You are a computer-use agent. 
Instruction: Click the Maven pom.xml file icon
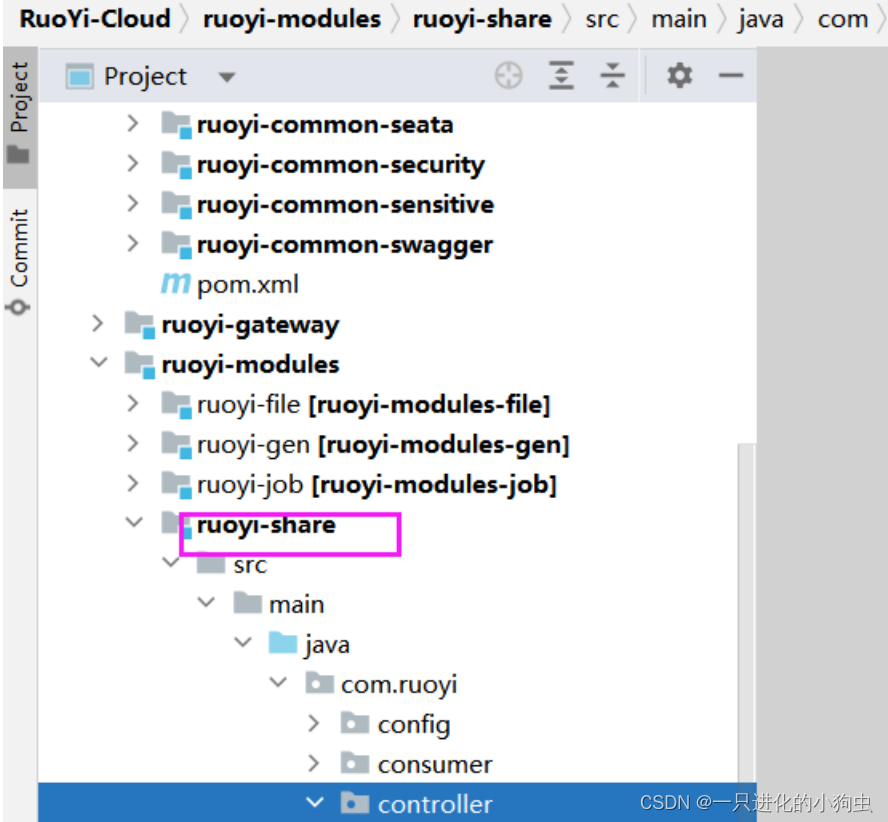(x=176, y=285)
